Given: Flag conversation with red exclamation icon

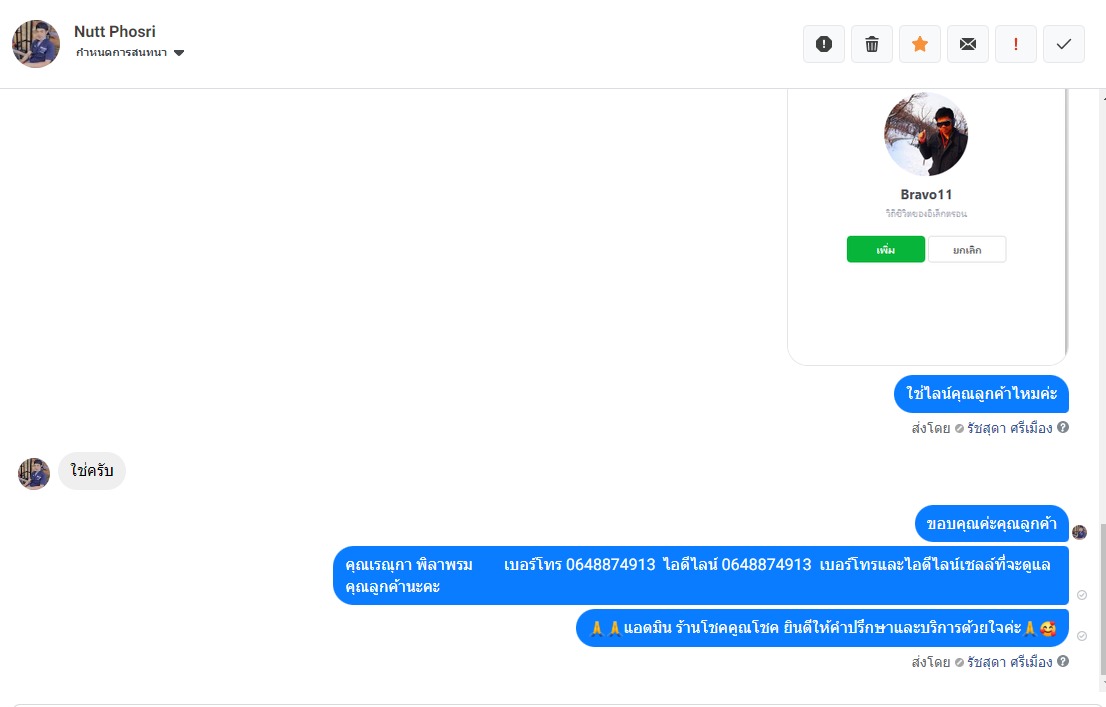Looking at the screenshot, I should pos(1016,44).
